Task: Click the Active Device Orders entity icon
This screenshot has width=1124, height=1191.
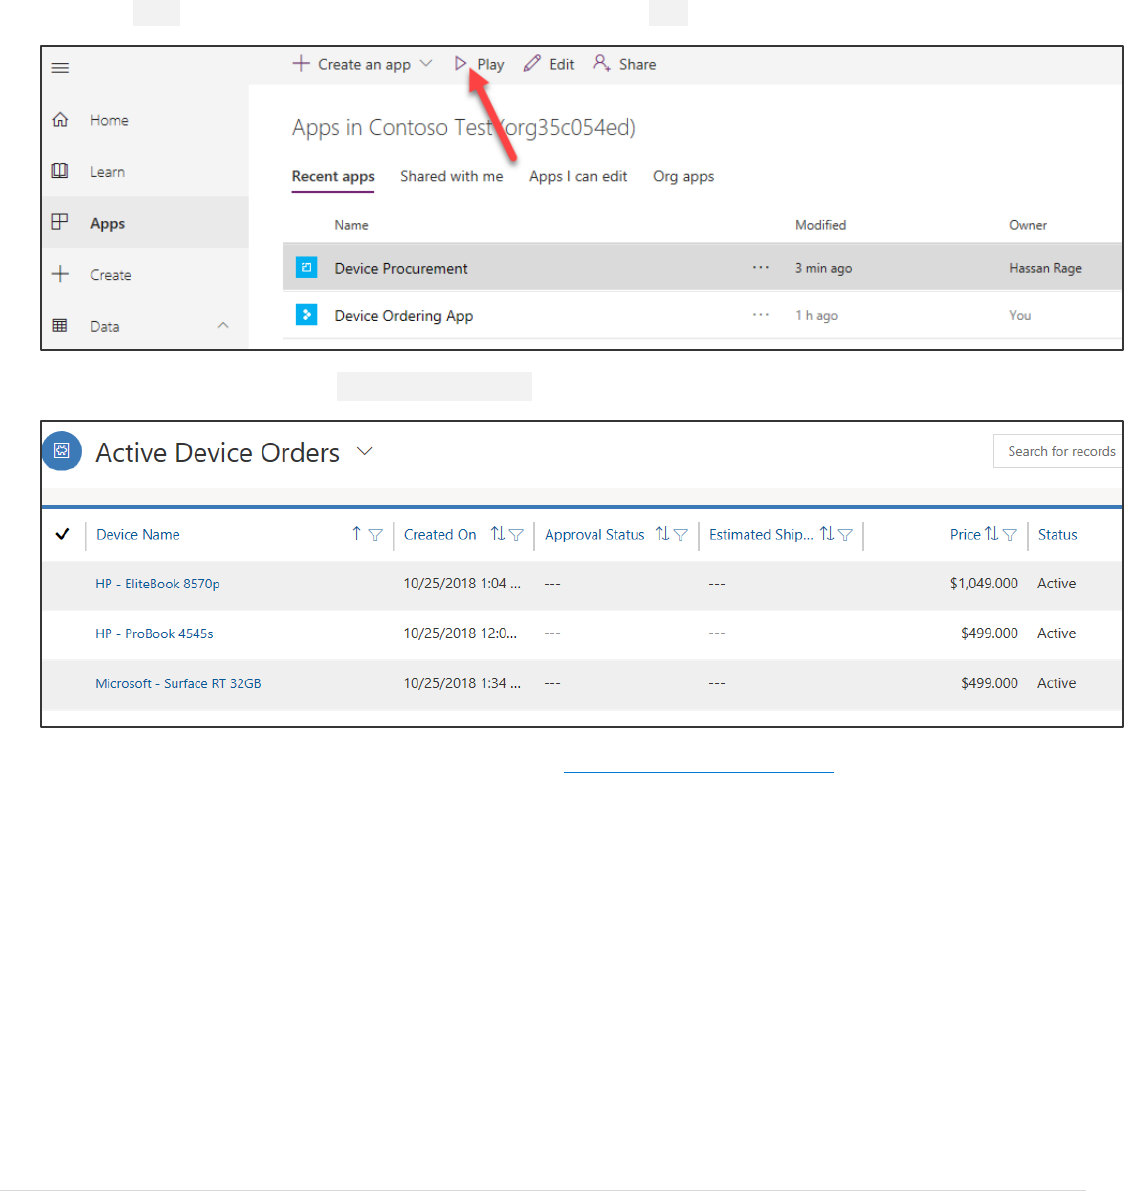Action: coord(62,450)
